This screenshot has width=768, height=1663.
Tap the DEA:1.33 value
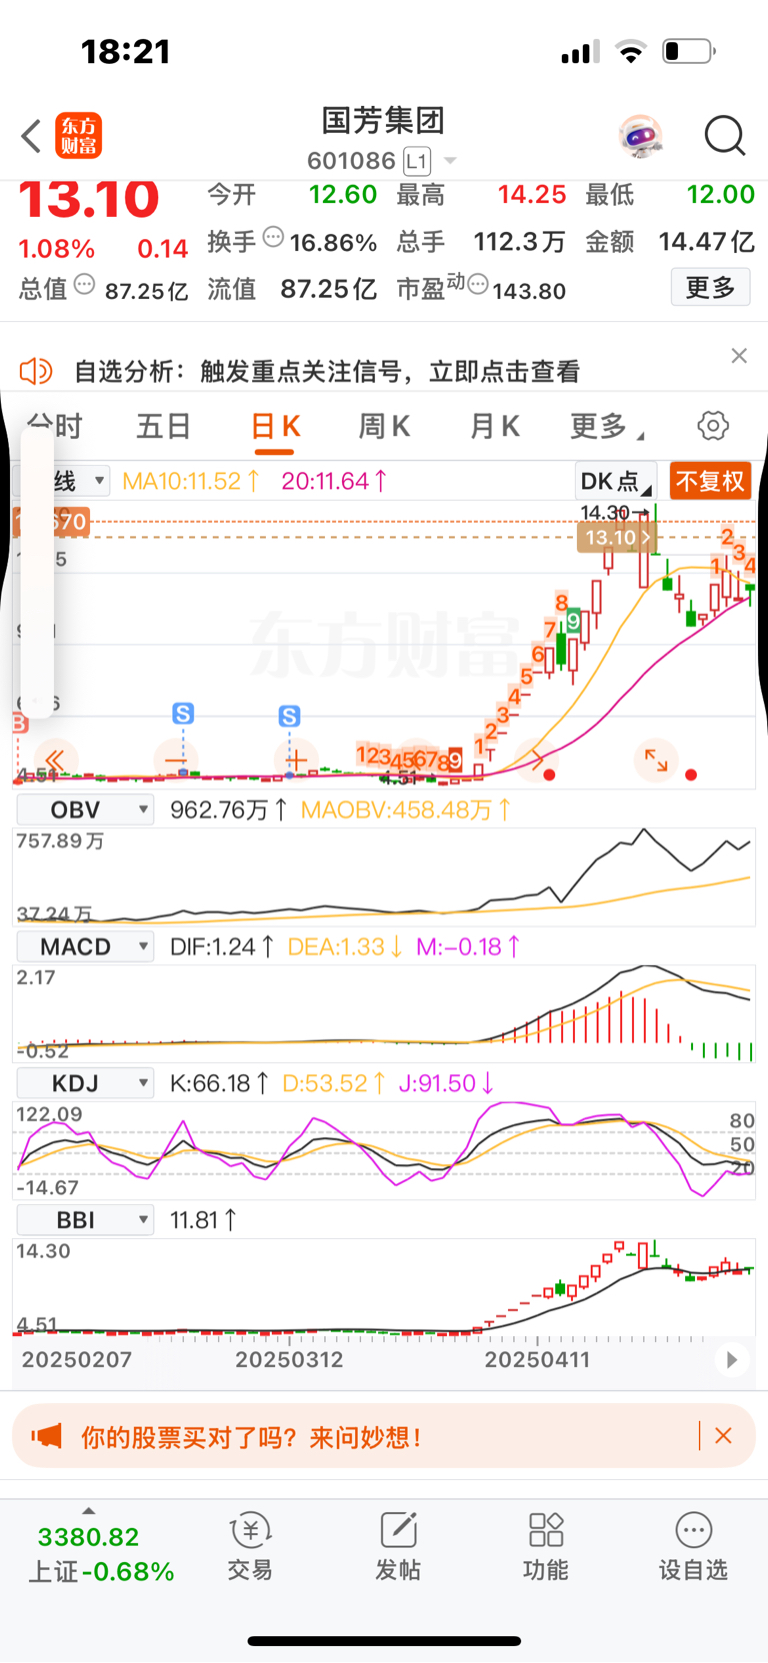point(345,946)
